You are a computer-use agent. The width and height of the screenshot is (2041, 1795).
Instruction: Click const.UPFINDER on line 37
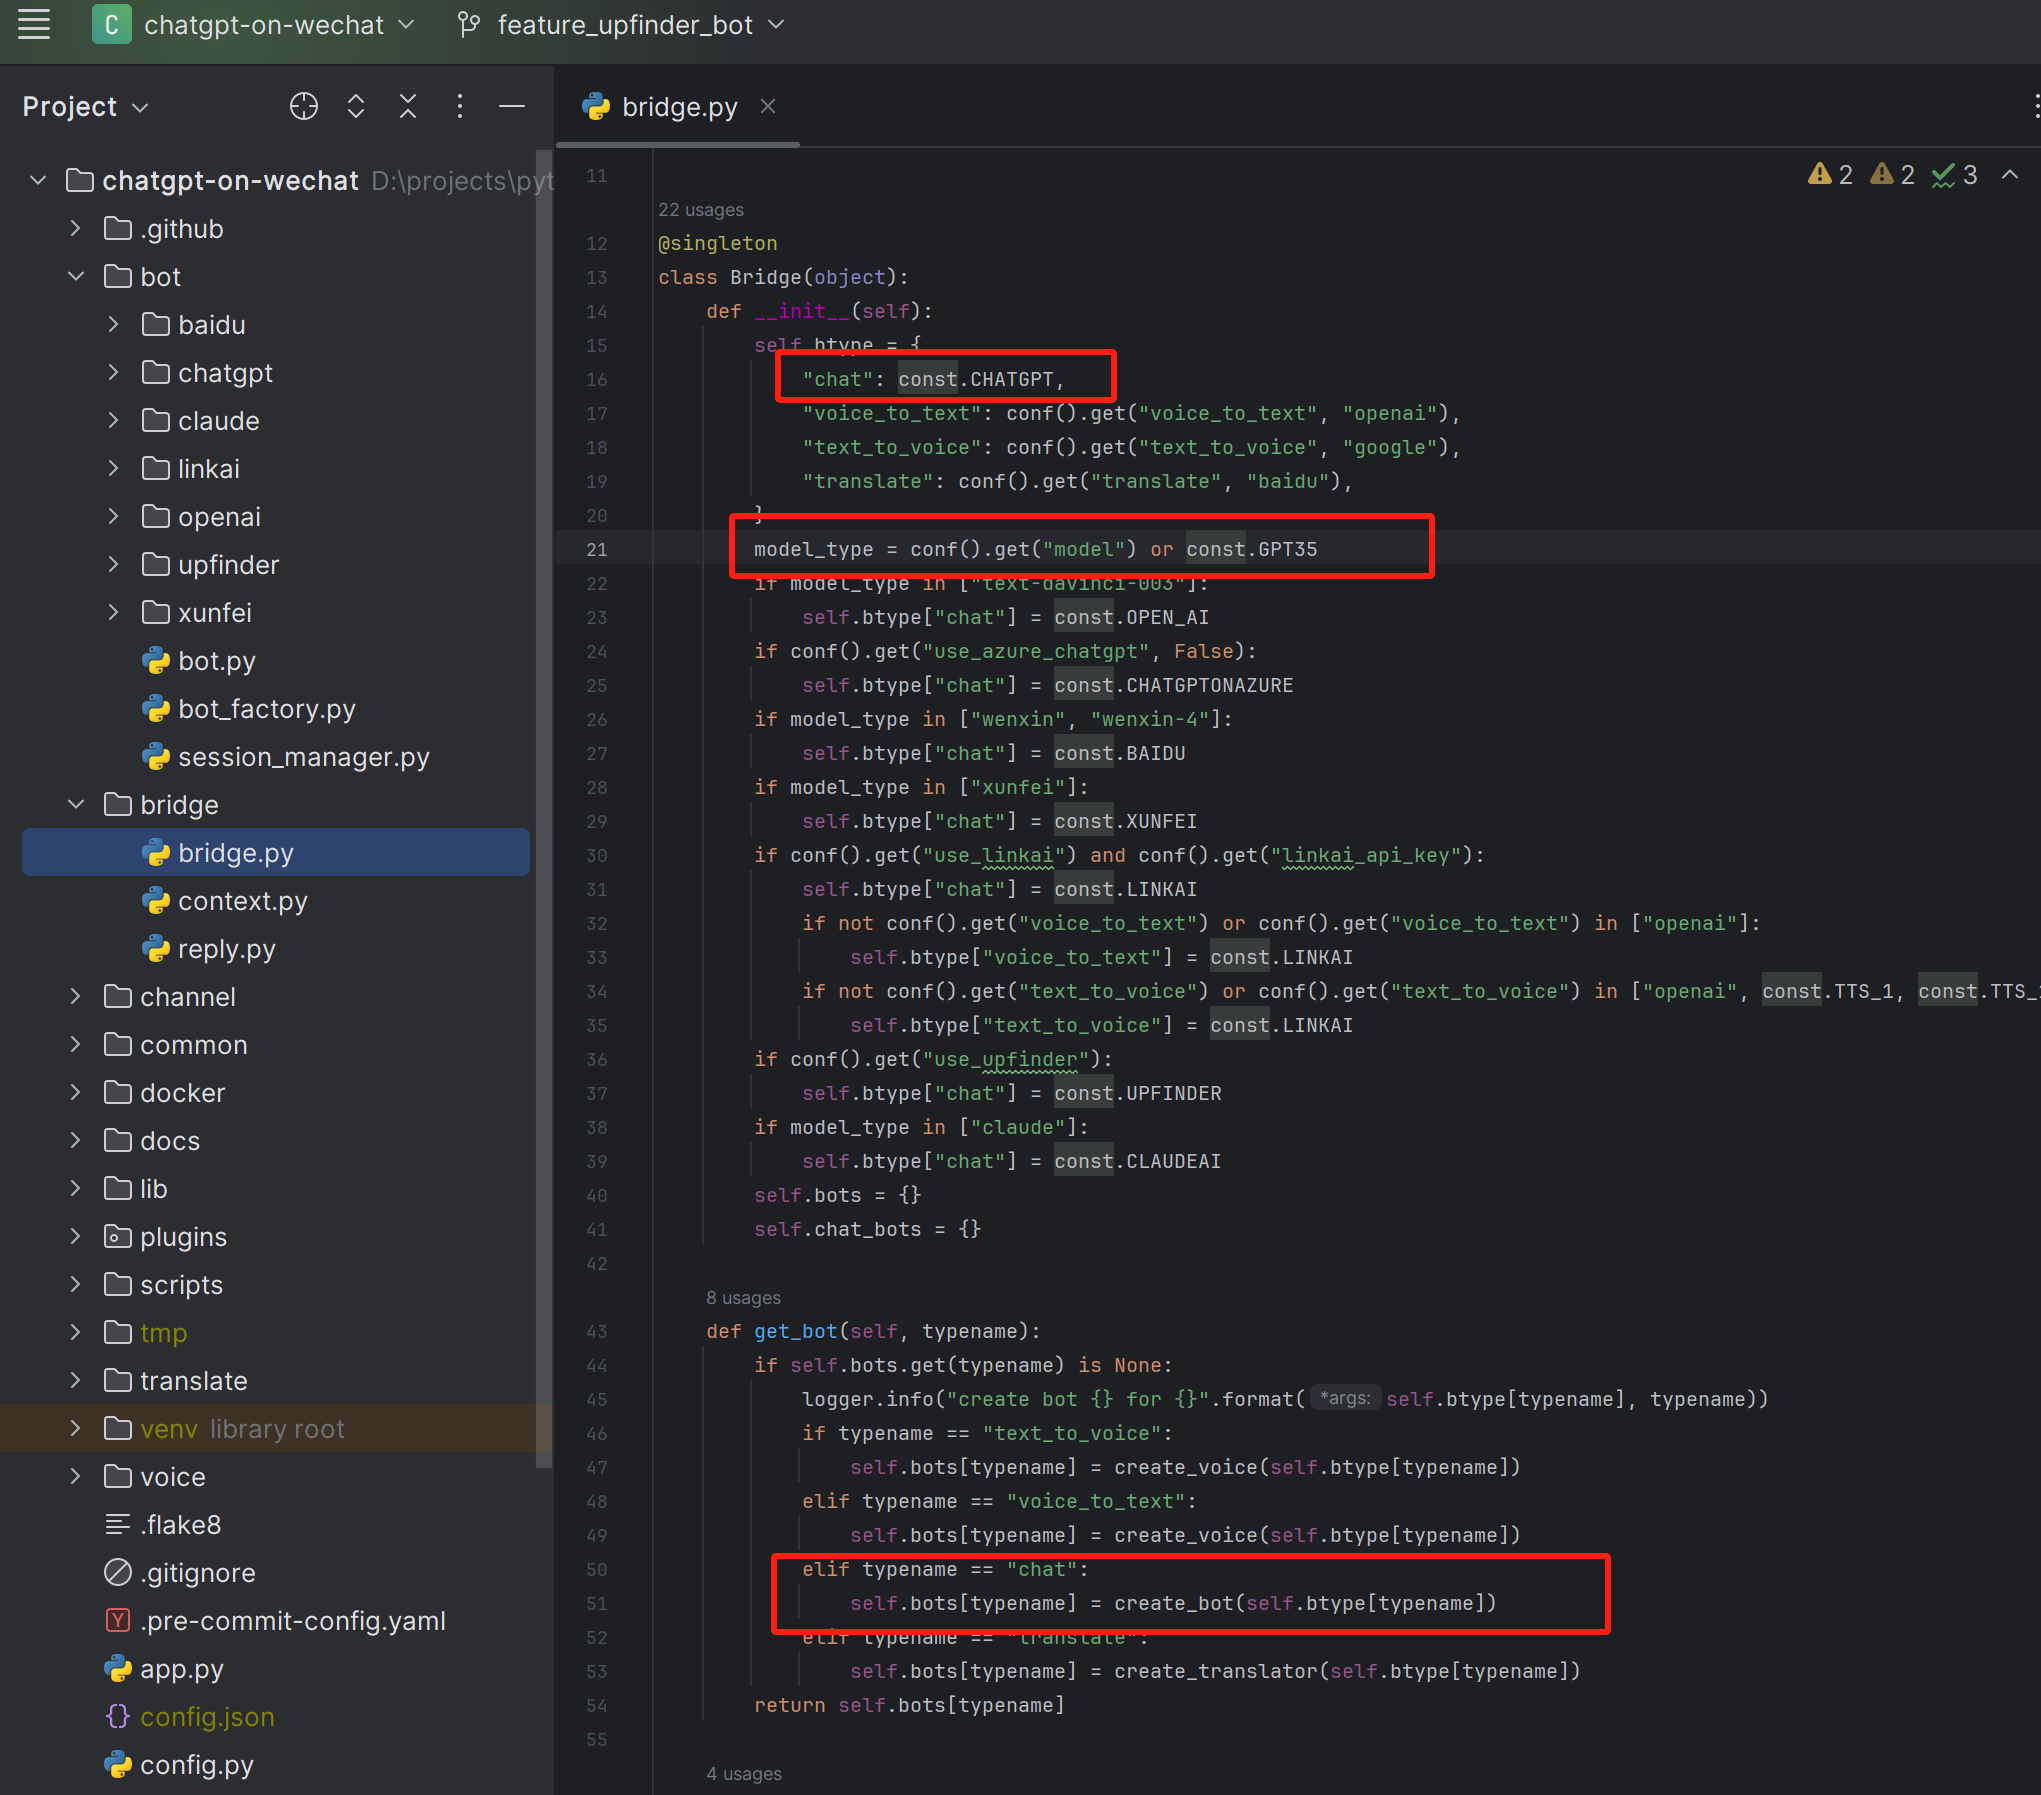pyautogui.click(x=1137, y=1093)
